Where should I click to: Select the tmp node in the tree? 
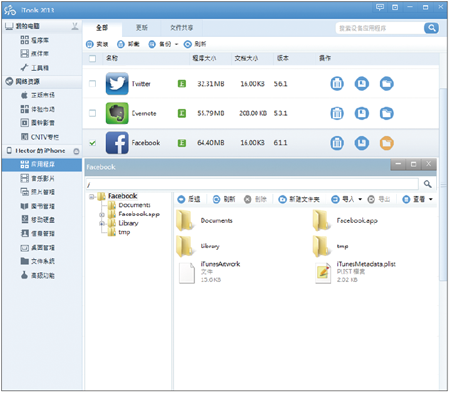click(x=124, y=232)
